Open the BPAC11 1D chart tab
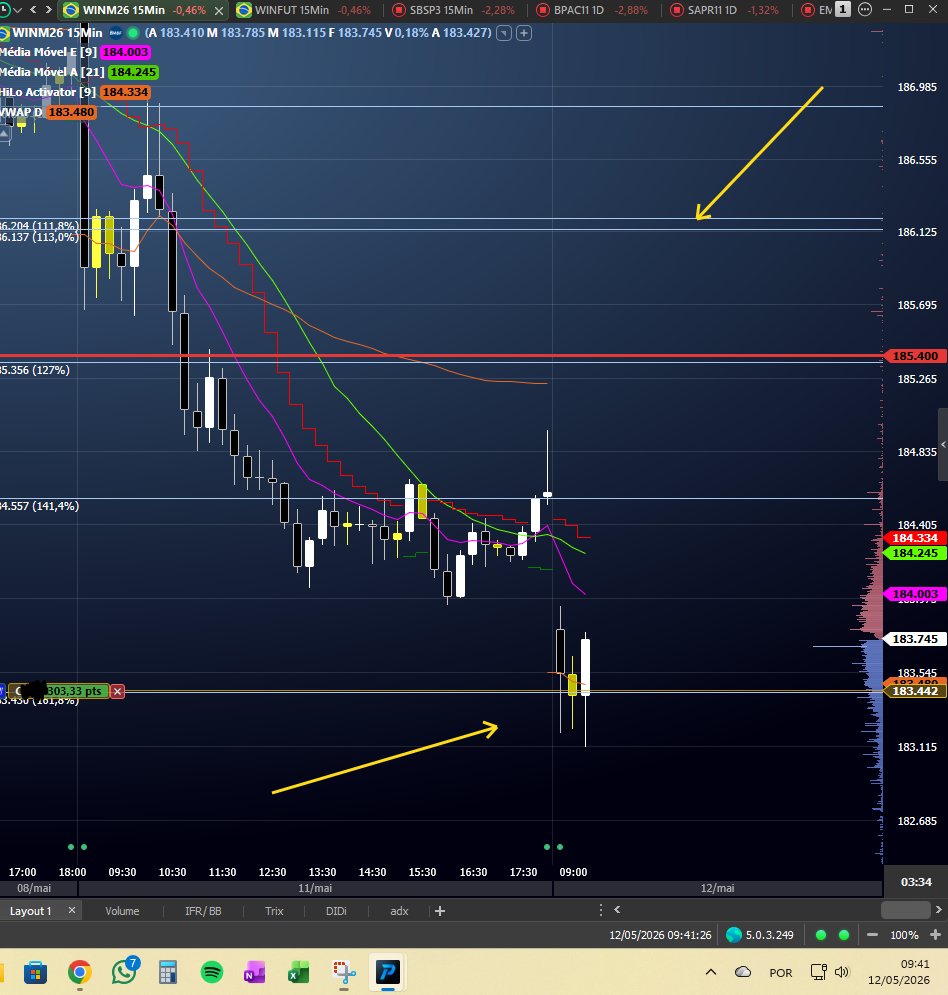 click(592, 10)
